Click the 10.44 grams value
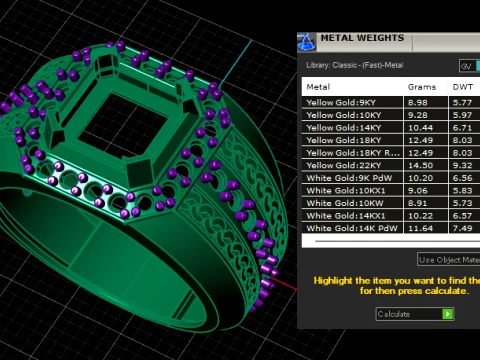This screenshot has height=360, width=480. [420, 128]
